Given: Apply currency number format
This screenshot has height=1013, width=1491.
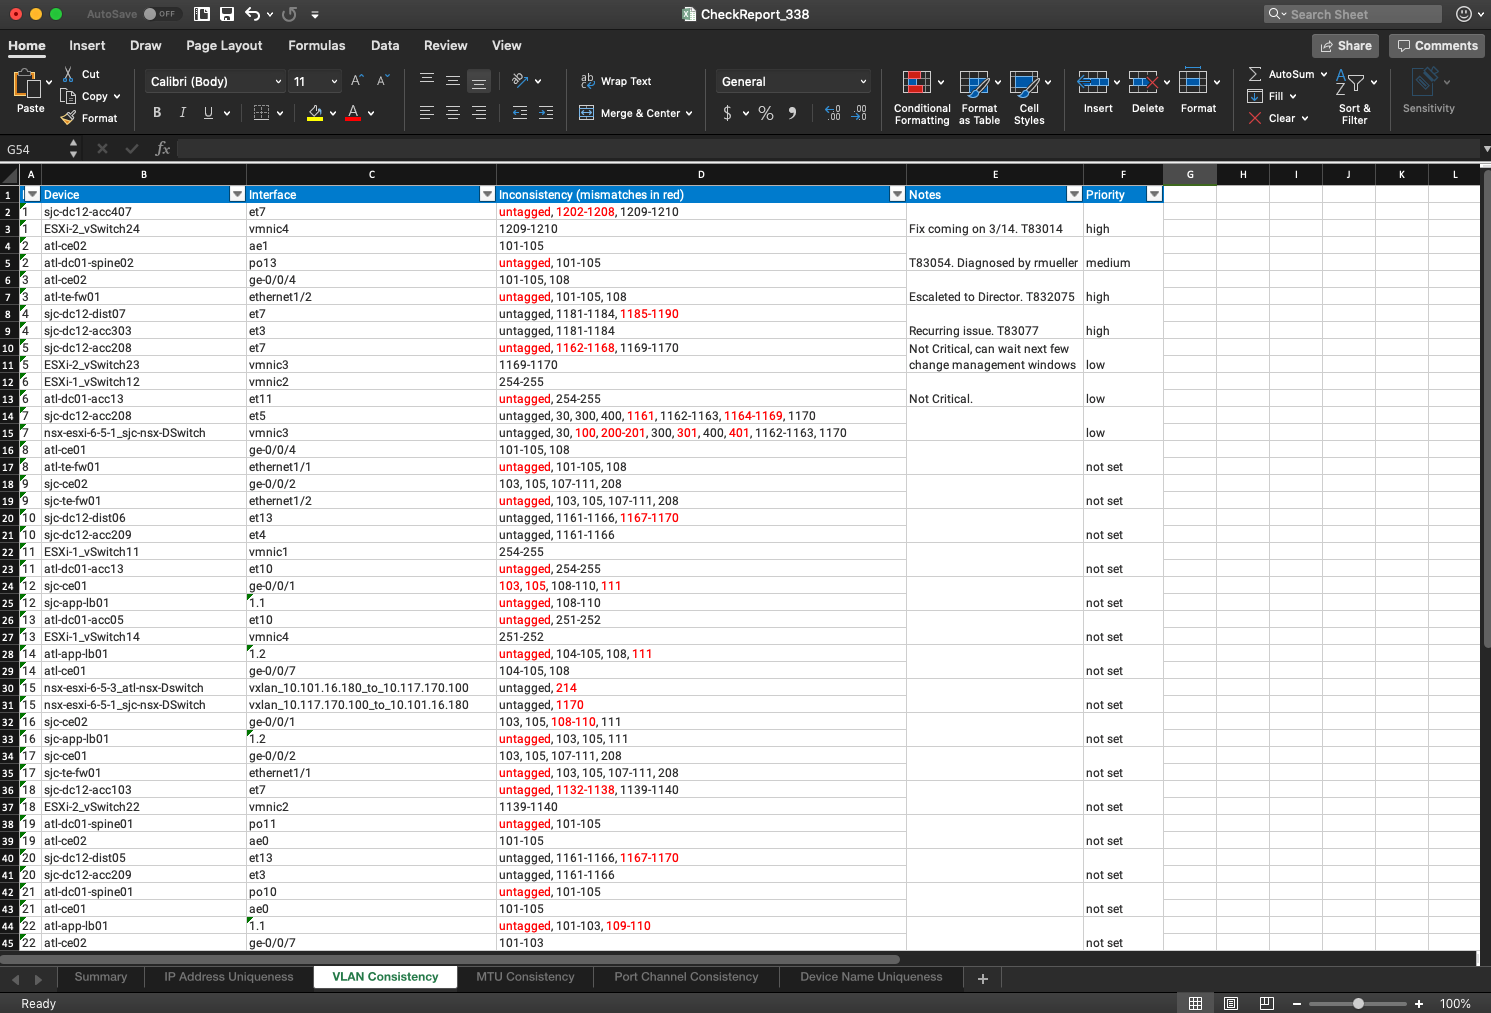Looking at the screenshot, I should (x=729, y=113).
